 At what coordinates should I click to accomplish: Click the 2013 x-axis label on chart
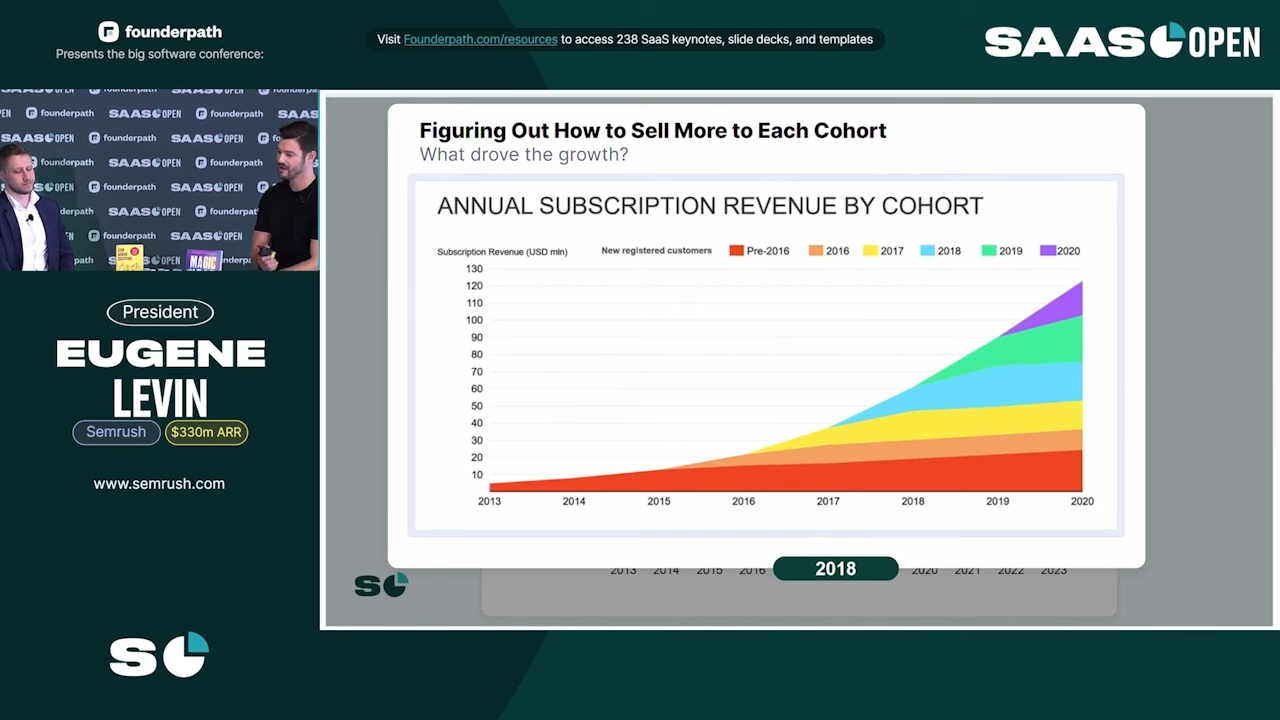[489, 501]
